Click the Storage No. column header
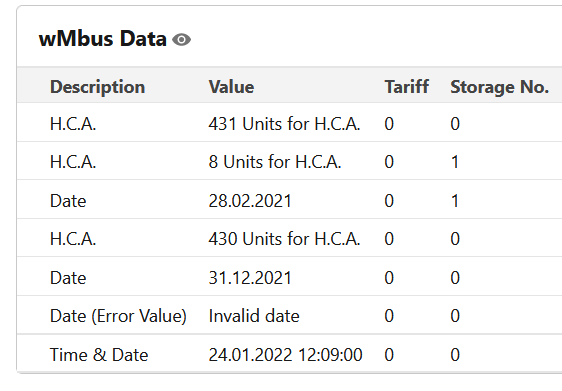This screenshot has height=391, width=562. [499, 87]
